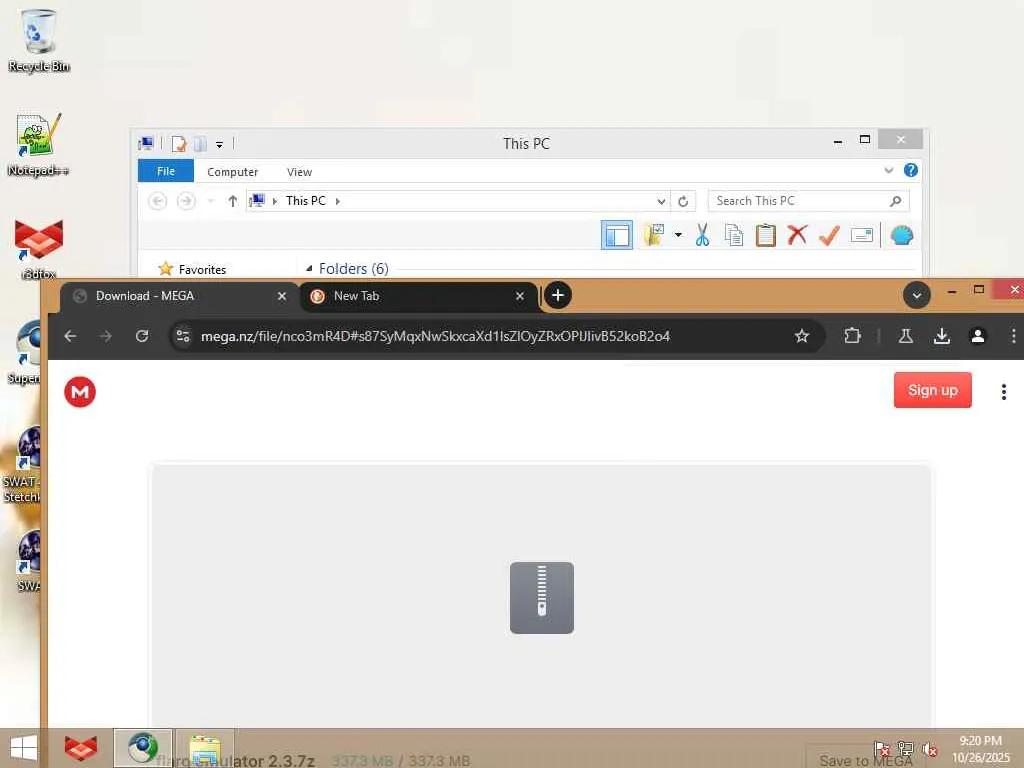The height and width of the screenshot is (768, 1024).
Task: Click the Explorer search magnifier icon
Action: point(896,201)
